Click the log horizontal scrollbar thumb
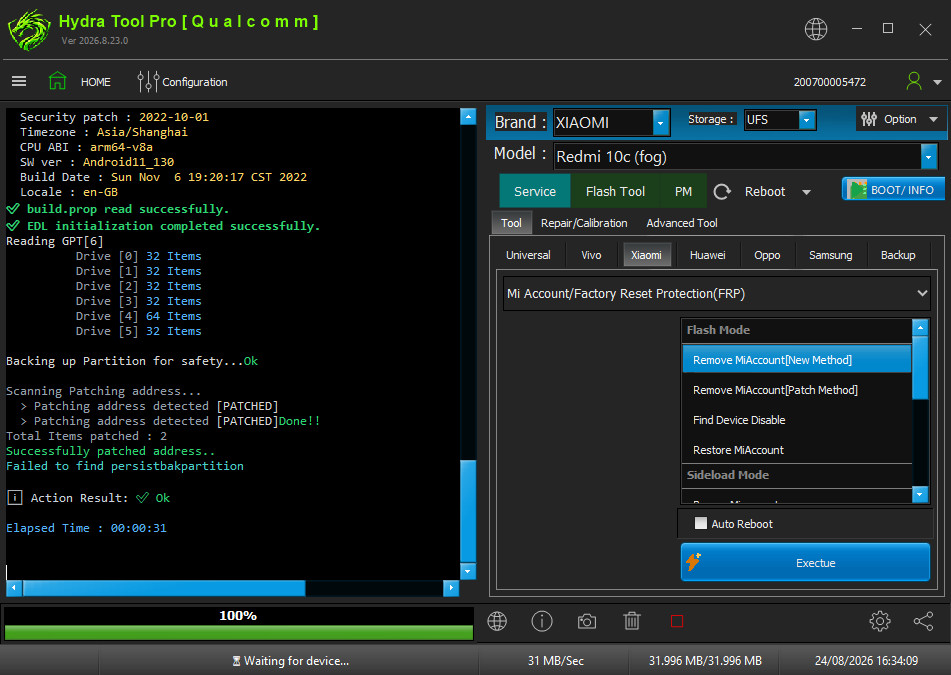 tap(164, 588)
